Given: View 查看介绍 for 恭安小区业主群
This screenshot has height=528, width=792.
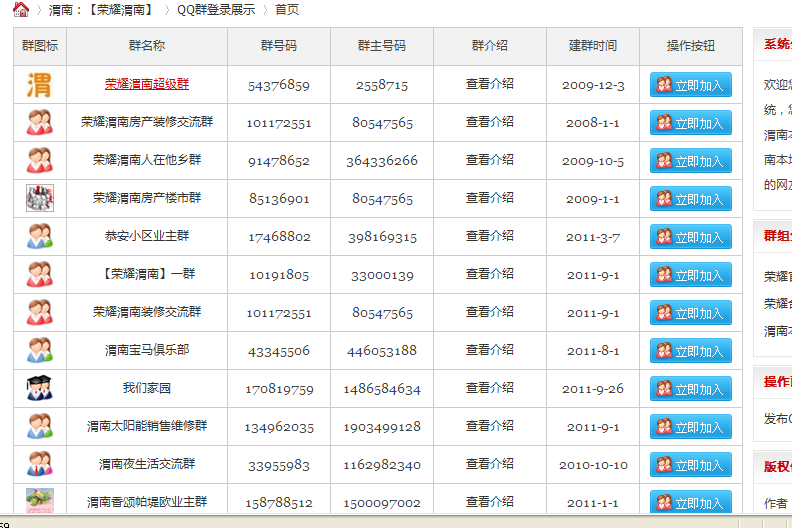Looking at the screenshot, I should point(489,235).
